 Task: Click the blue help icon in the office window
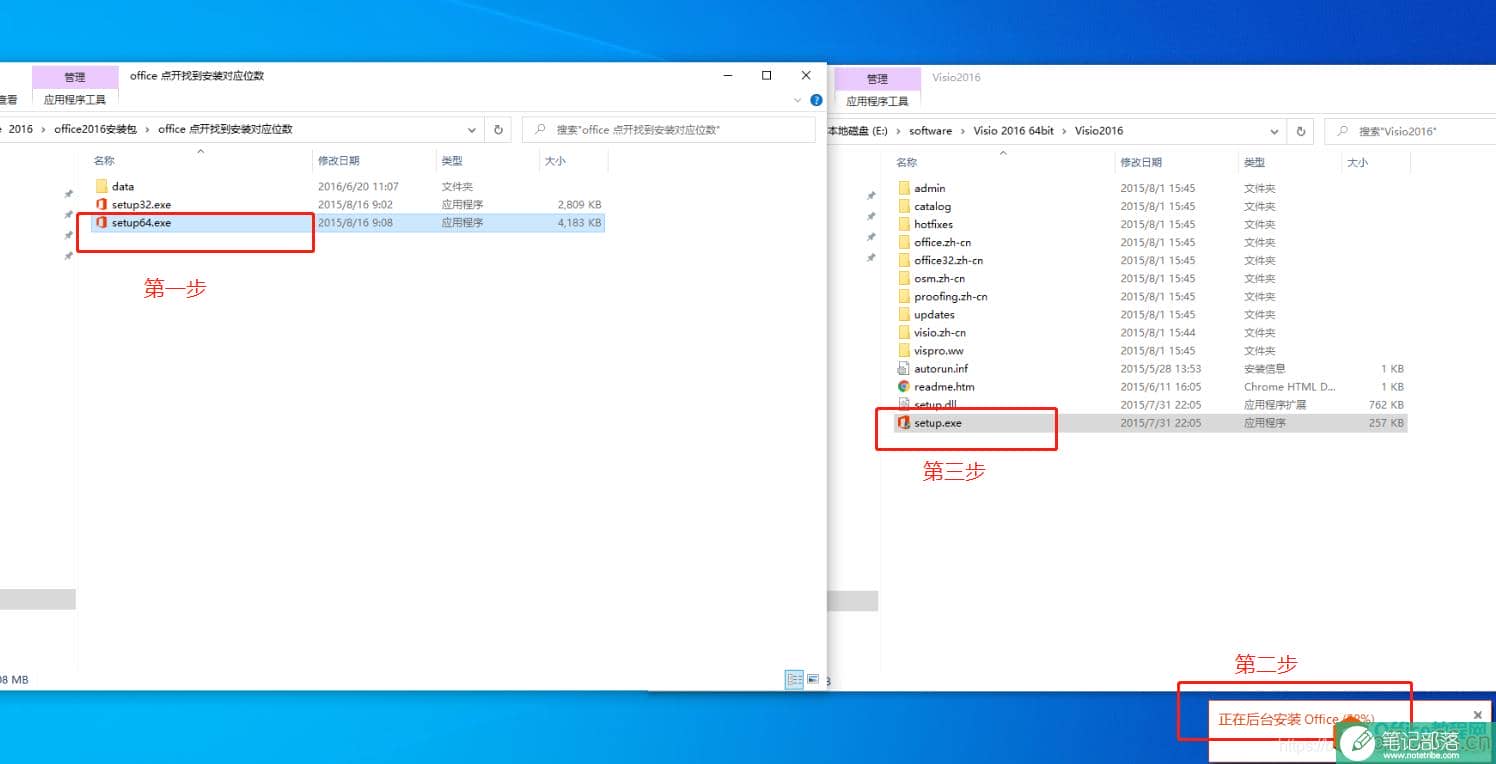tap(816, 100)
